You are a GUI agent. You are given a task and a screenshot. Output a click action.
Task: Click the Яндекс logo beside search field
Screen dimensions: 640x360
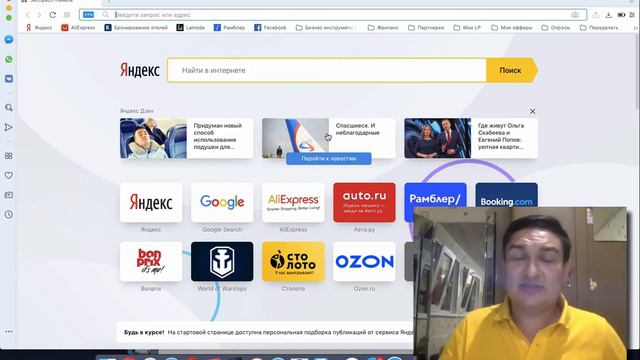[x=140, y=70]
